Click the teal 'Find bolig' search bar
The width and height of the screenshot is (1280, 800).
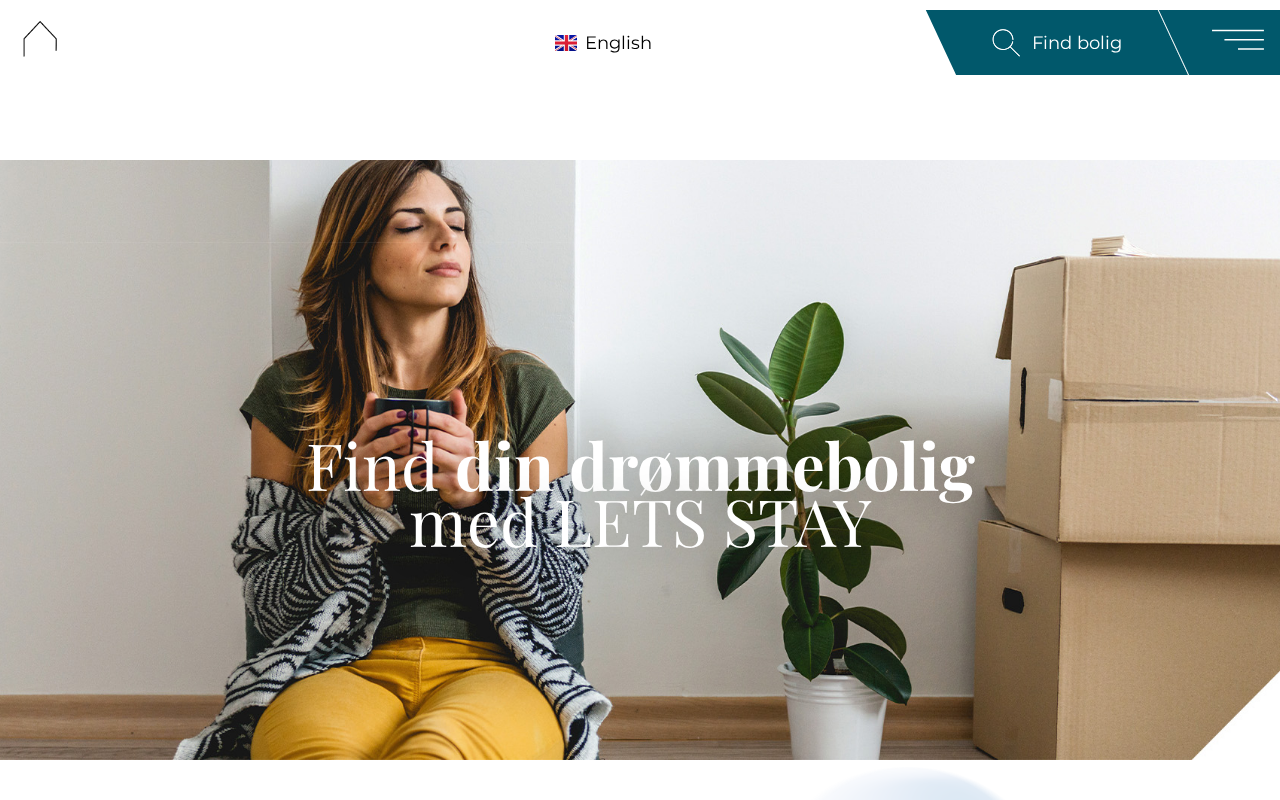pyautogui.click(x=1055, y=43)
